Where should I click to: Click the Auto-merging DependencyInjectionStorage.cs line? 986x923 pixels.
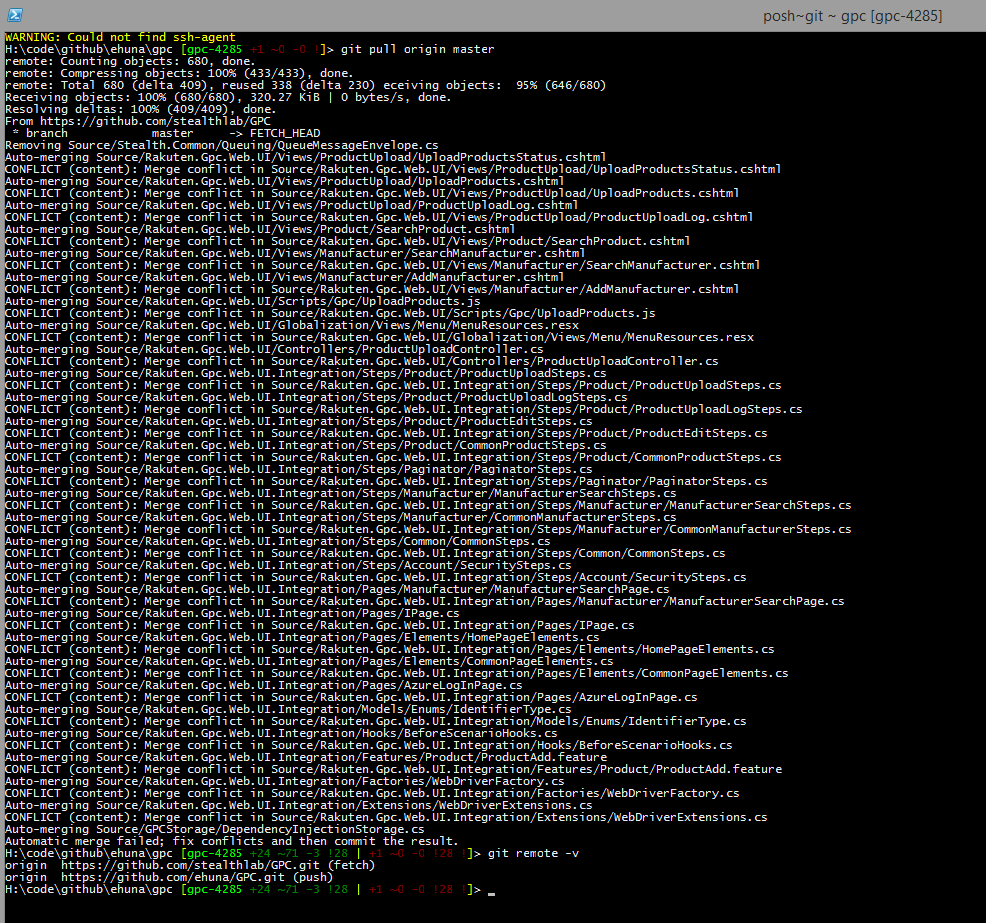[x=214, y=829]
